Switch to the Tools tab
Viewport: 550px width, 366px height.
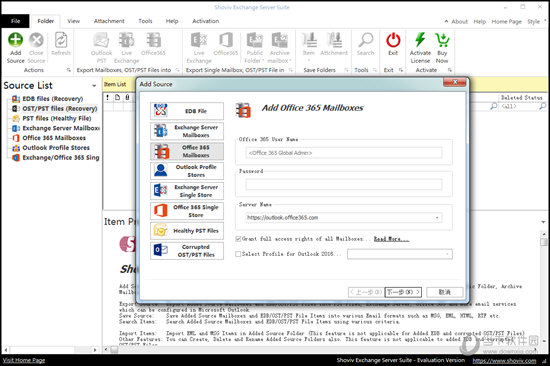click(145, 21)
